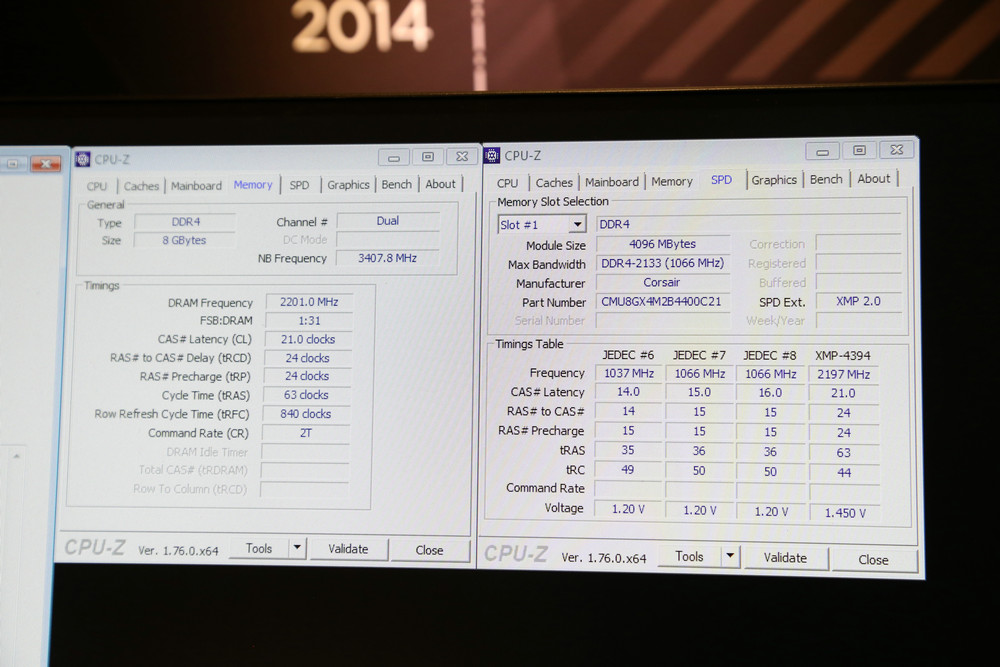The image size is (1000, 667).
Task: Expand the Tools dropdown arrow in the Memory window
Action: pyautogui.click(x=297, y=548)
